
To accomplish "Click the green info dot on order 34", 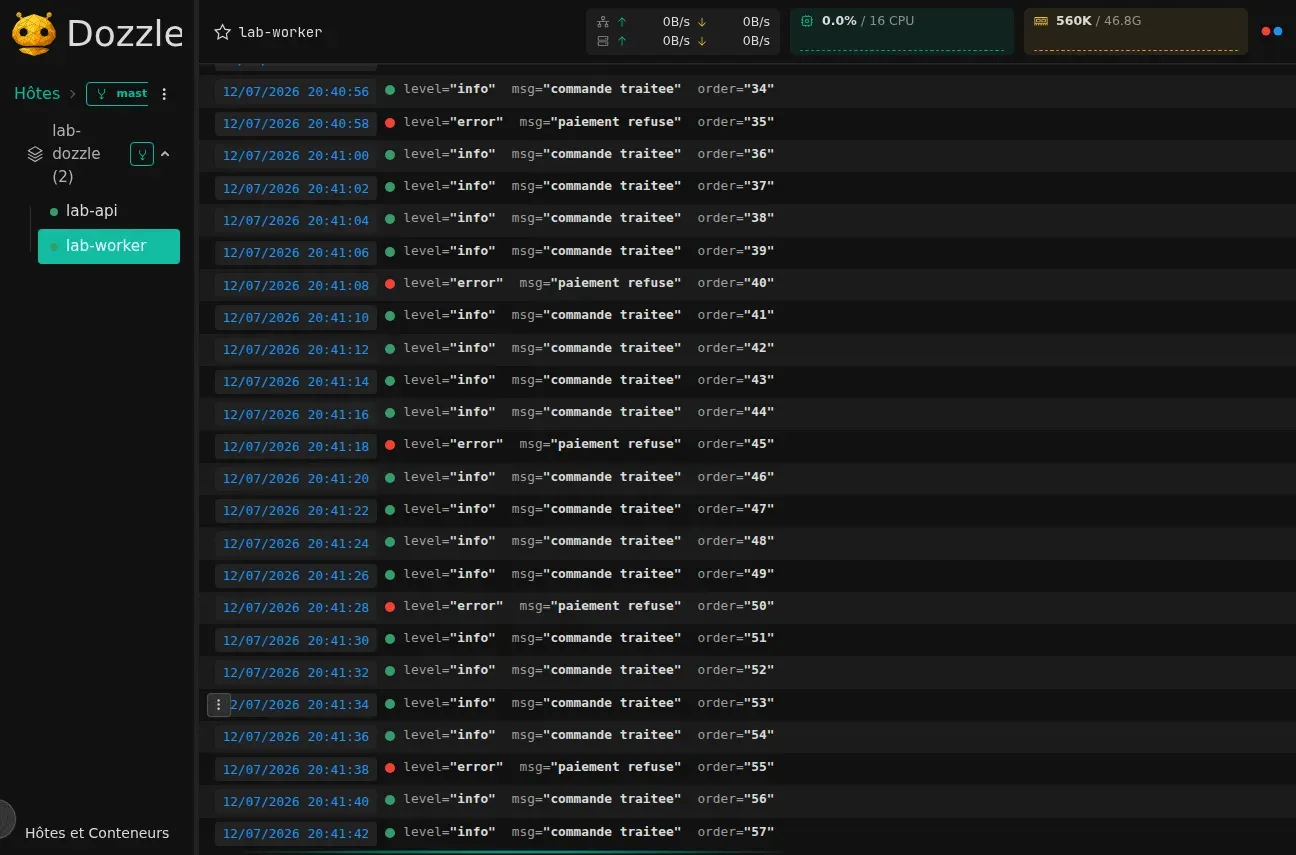I will point(390,90).
